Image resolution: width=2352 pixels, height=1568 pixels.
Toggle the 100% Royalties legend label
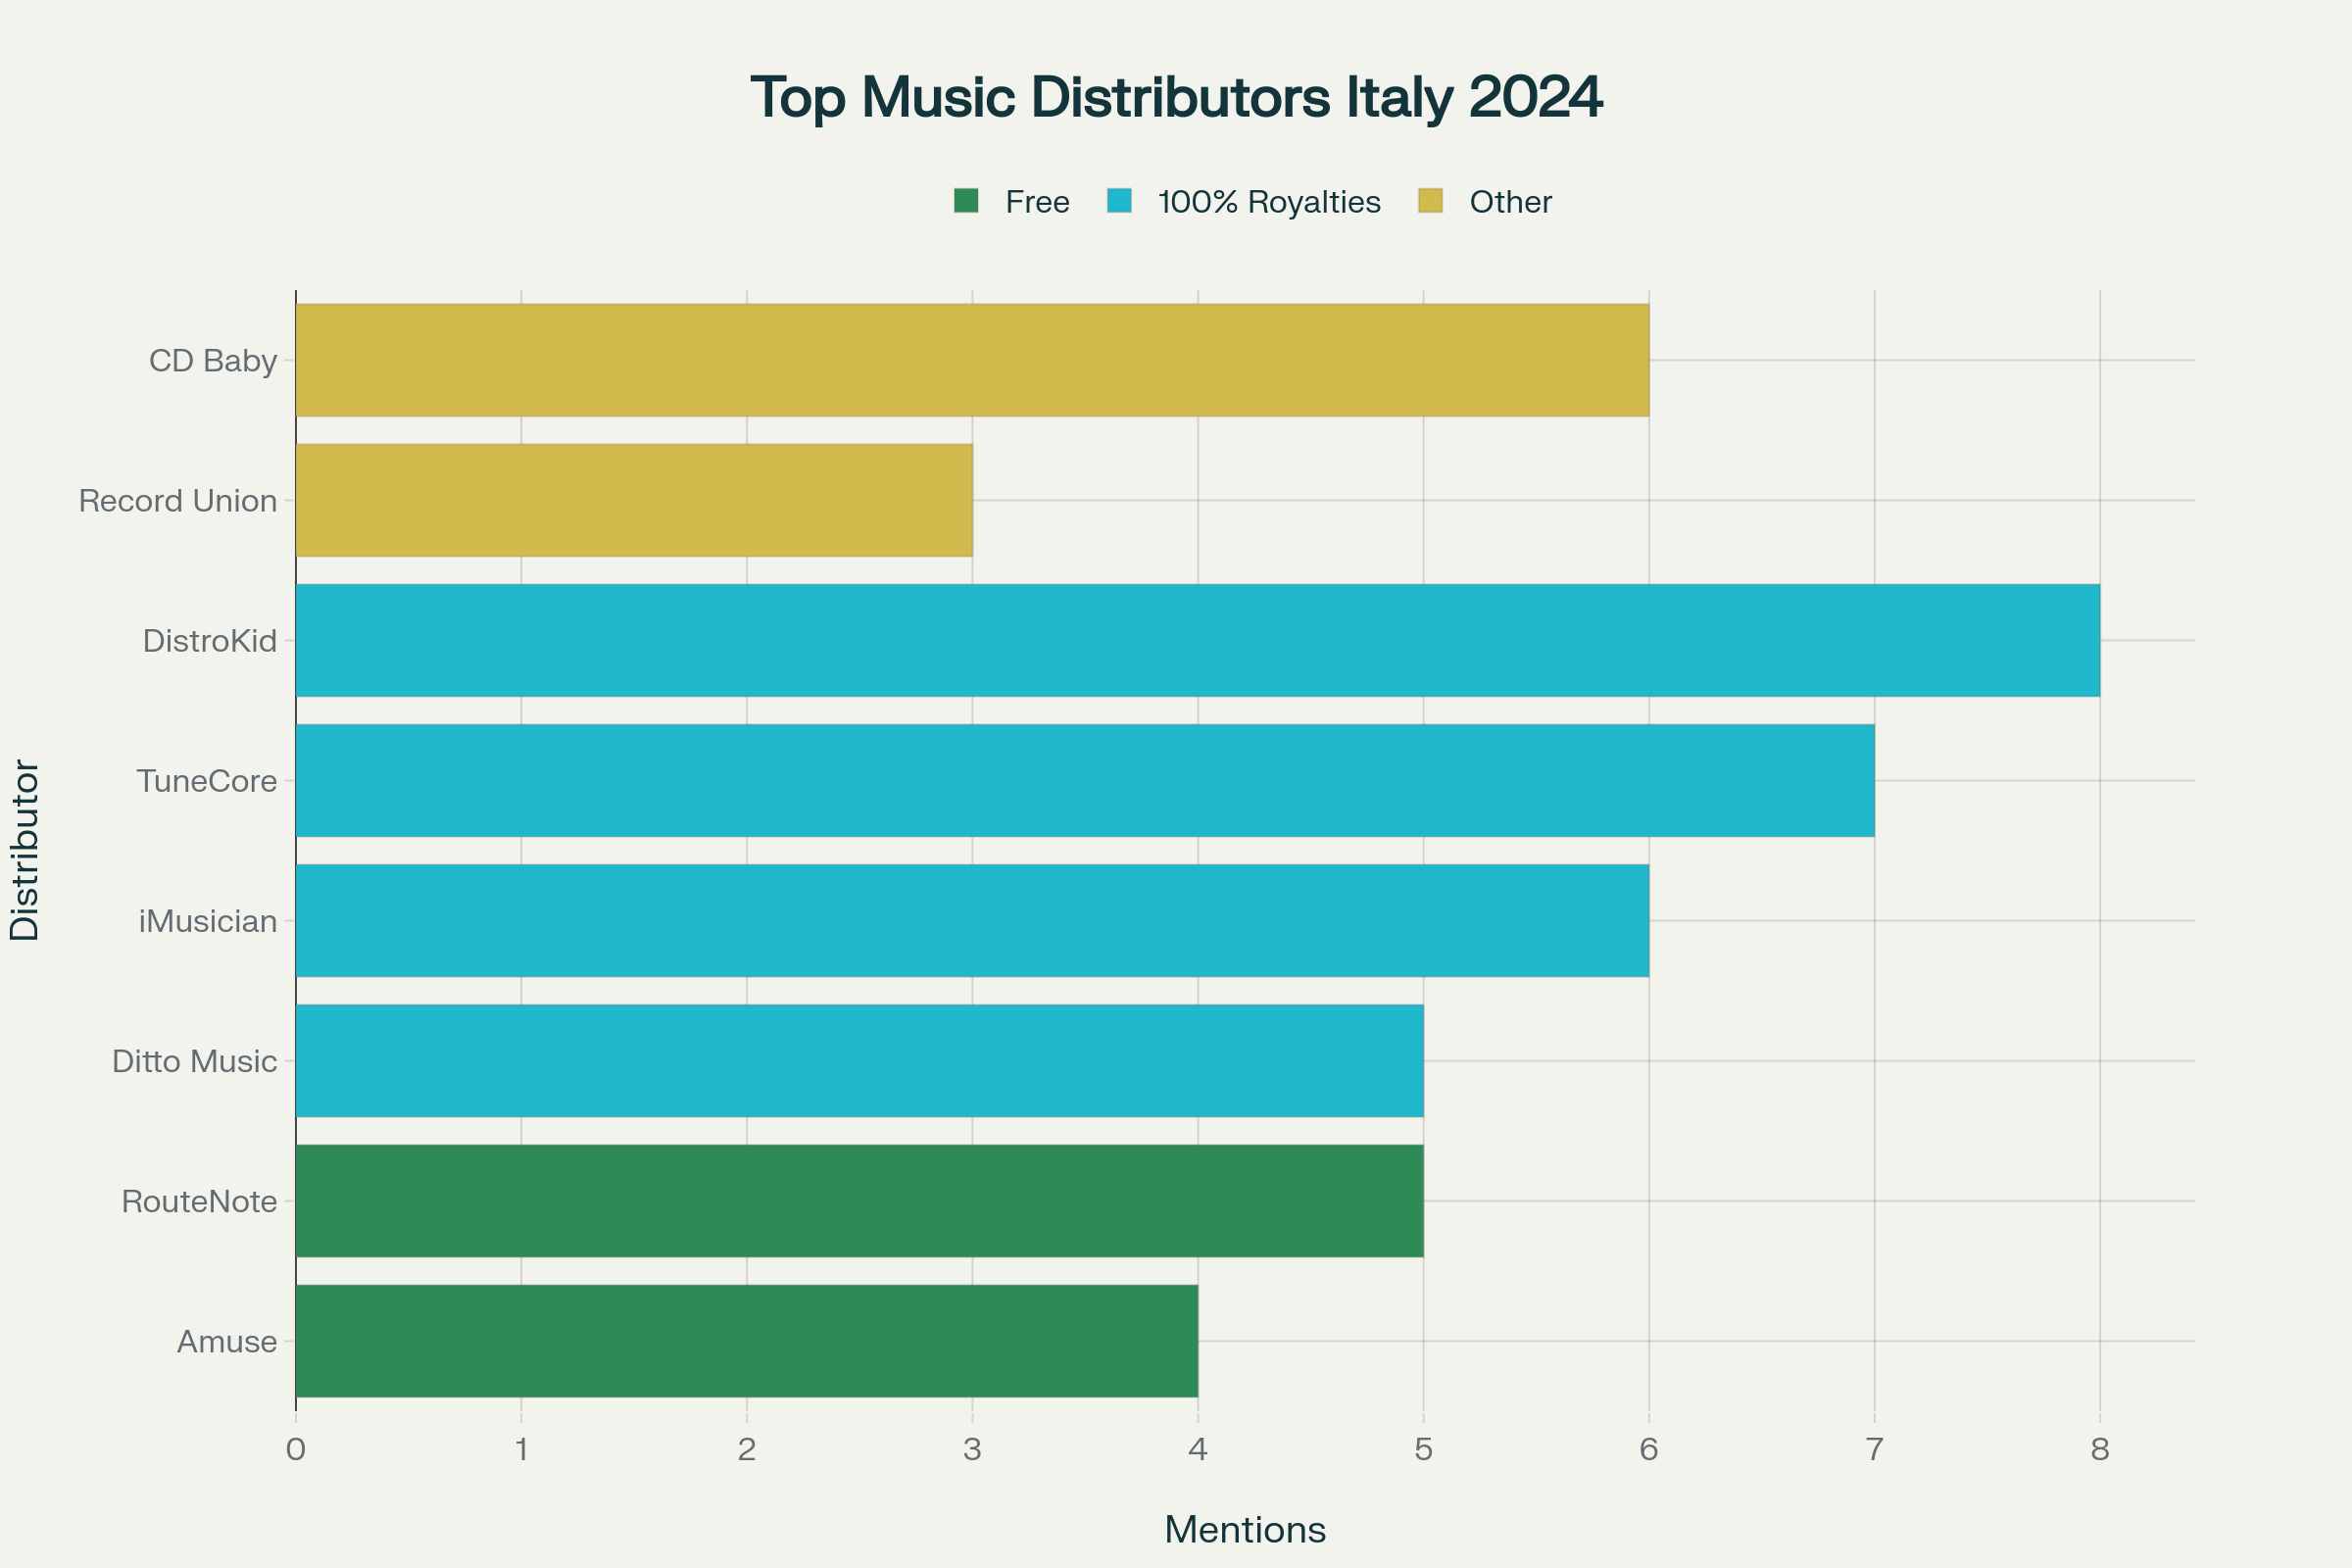[x=1268, y=202]
